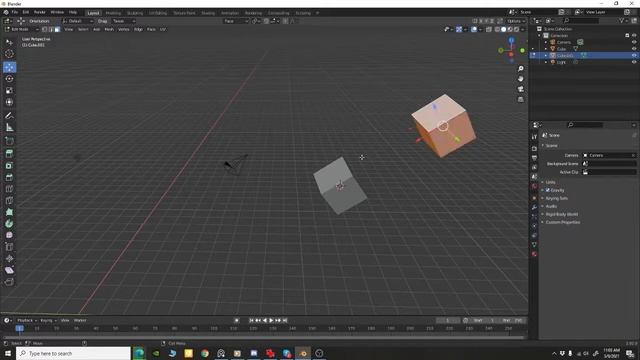Open the Camera selector field dropdown
This screenshot has height=360, width=640.
click(x=609, y=155)
